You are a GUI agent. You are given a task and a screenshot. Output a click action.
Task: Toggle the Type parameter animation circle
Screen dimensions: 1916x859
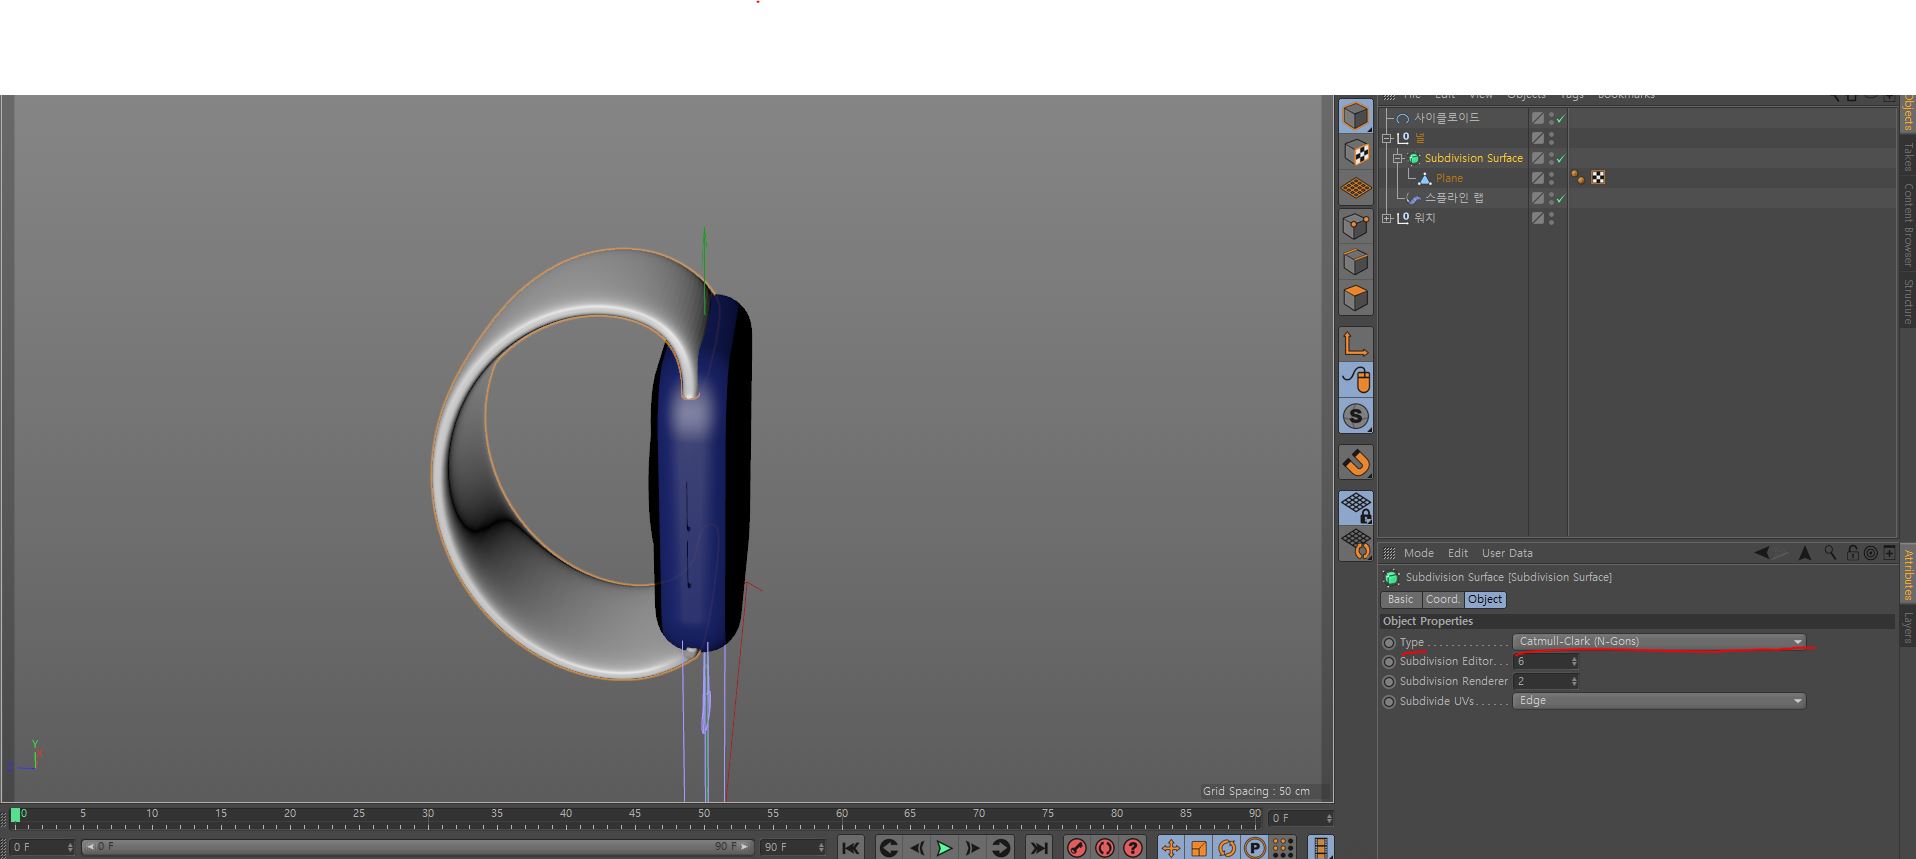[x=1388, y=642]
